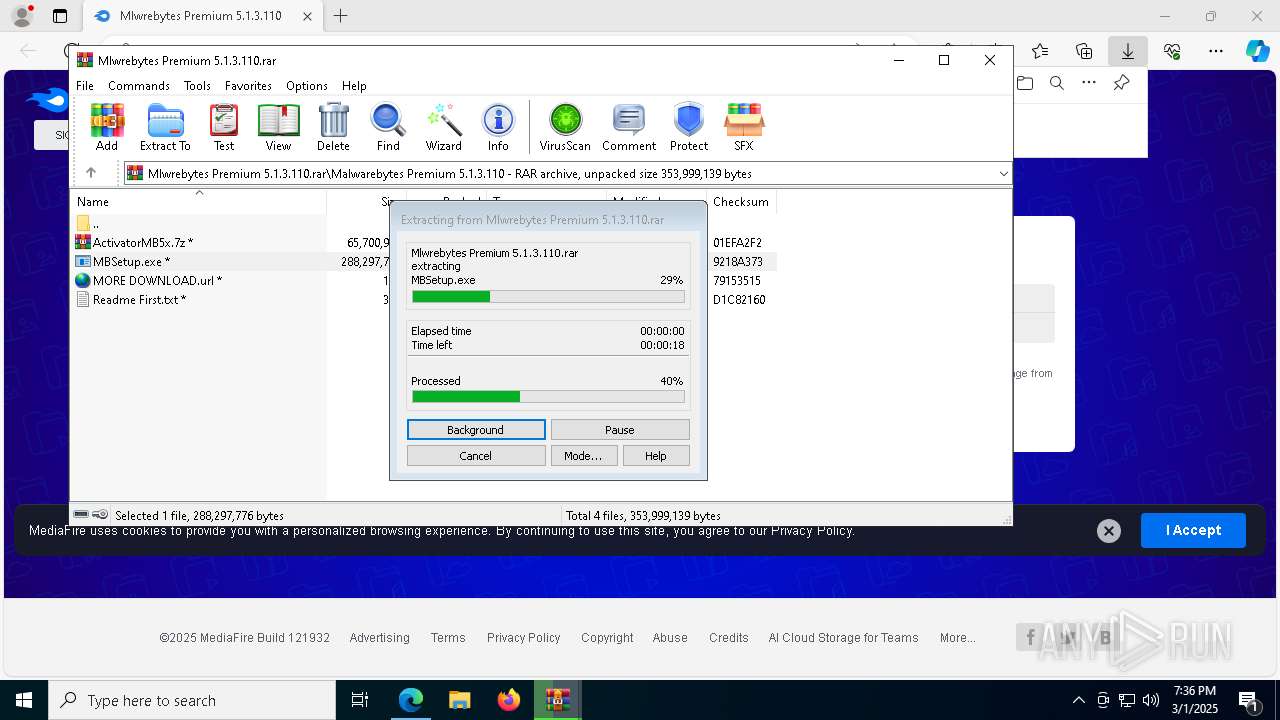Expand the archive path dropdown
Image resolution: width=1280 pixels, height=720 pixels.
pos(1003,174)
